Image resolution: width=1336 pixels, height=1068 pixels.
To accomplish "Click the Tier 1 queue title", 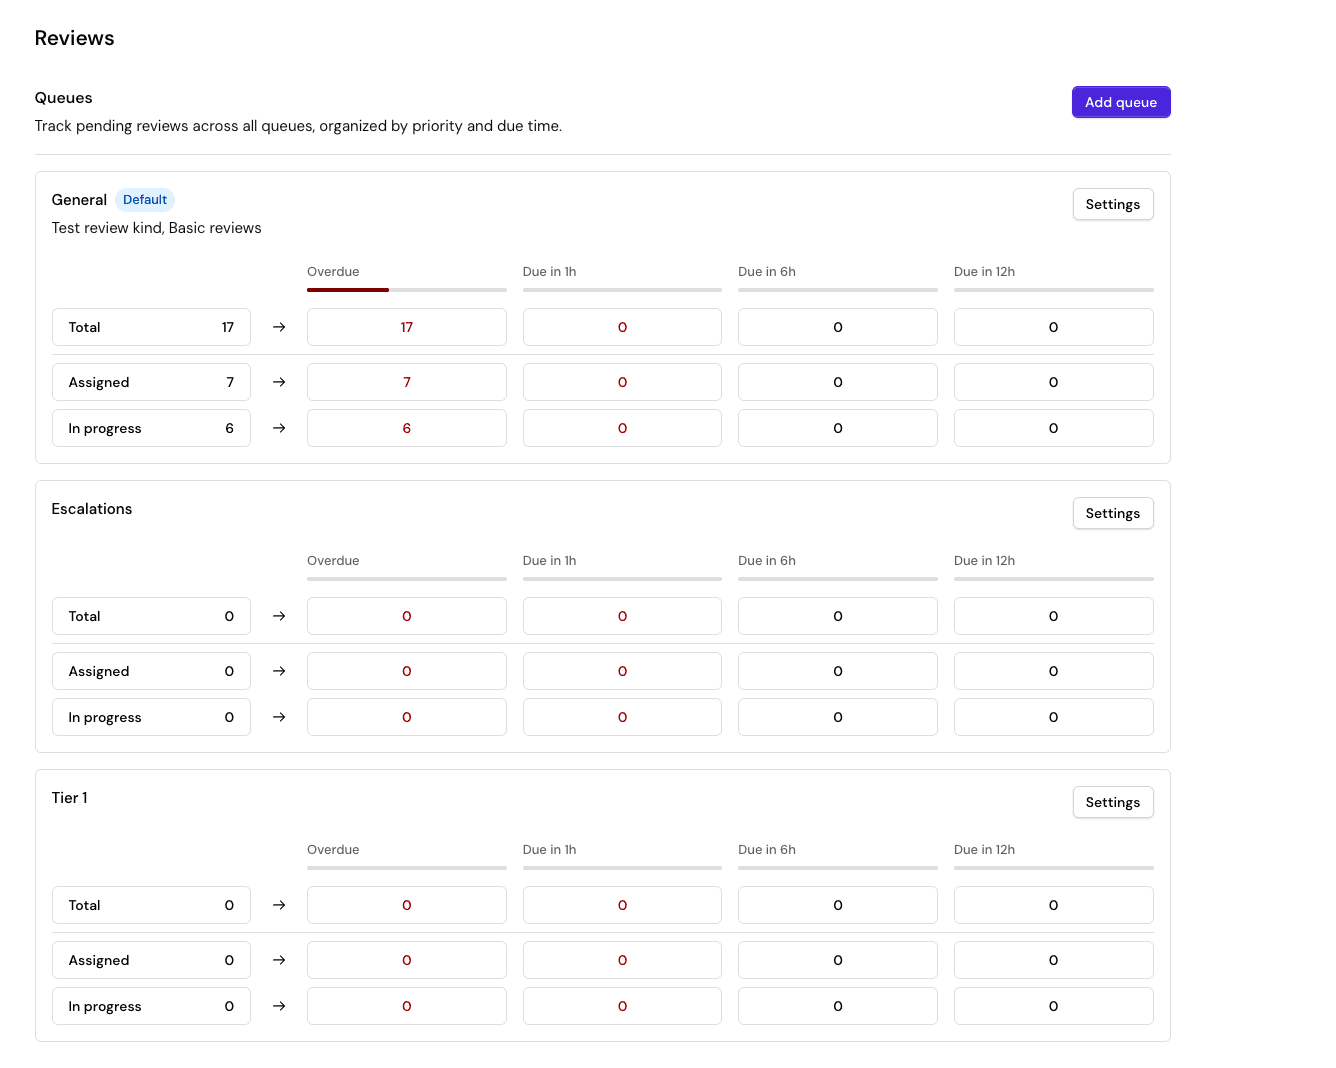I will 70,798.
